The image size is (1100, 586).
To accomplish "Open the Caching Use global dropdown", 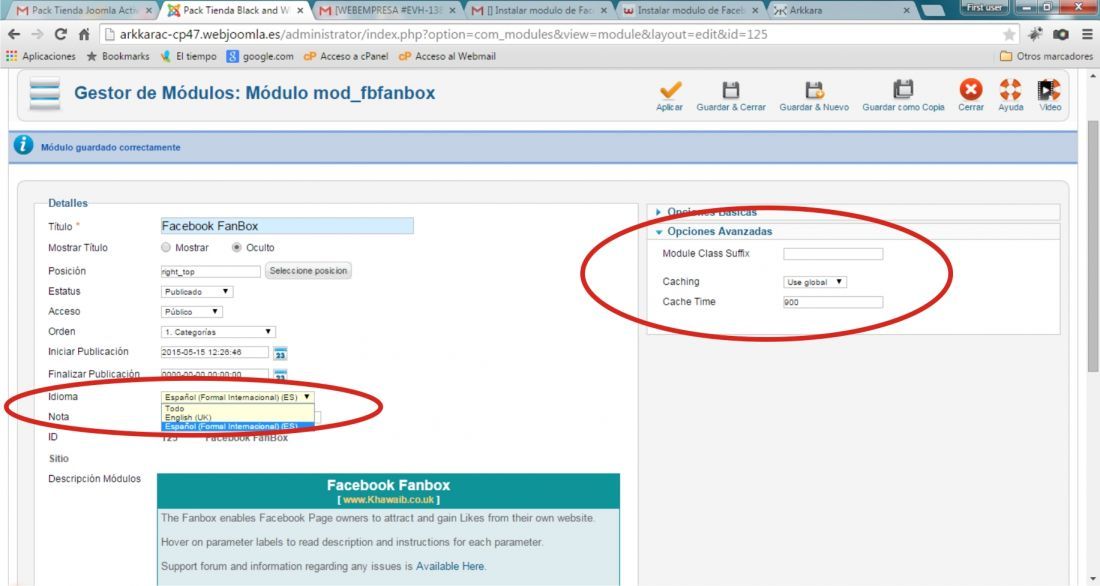I will (x=815, y=282).
